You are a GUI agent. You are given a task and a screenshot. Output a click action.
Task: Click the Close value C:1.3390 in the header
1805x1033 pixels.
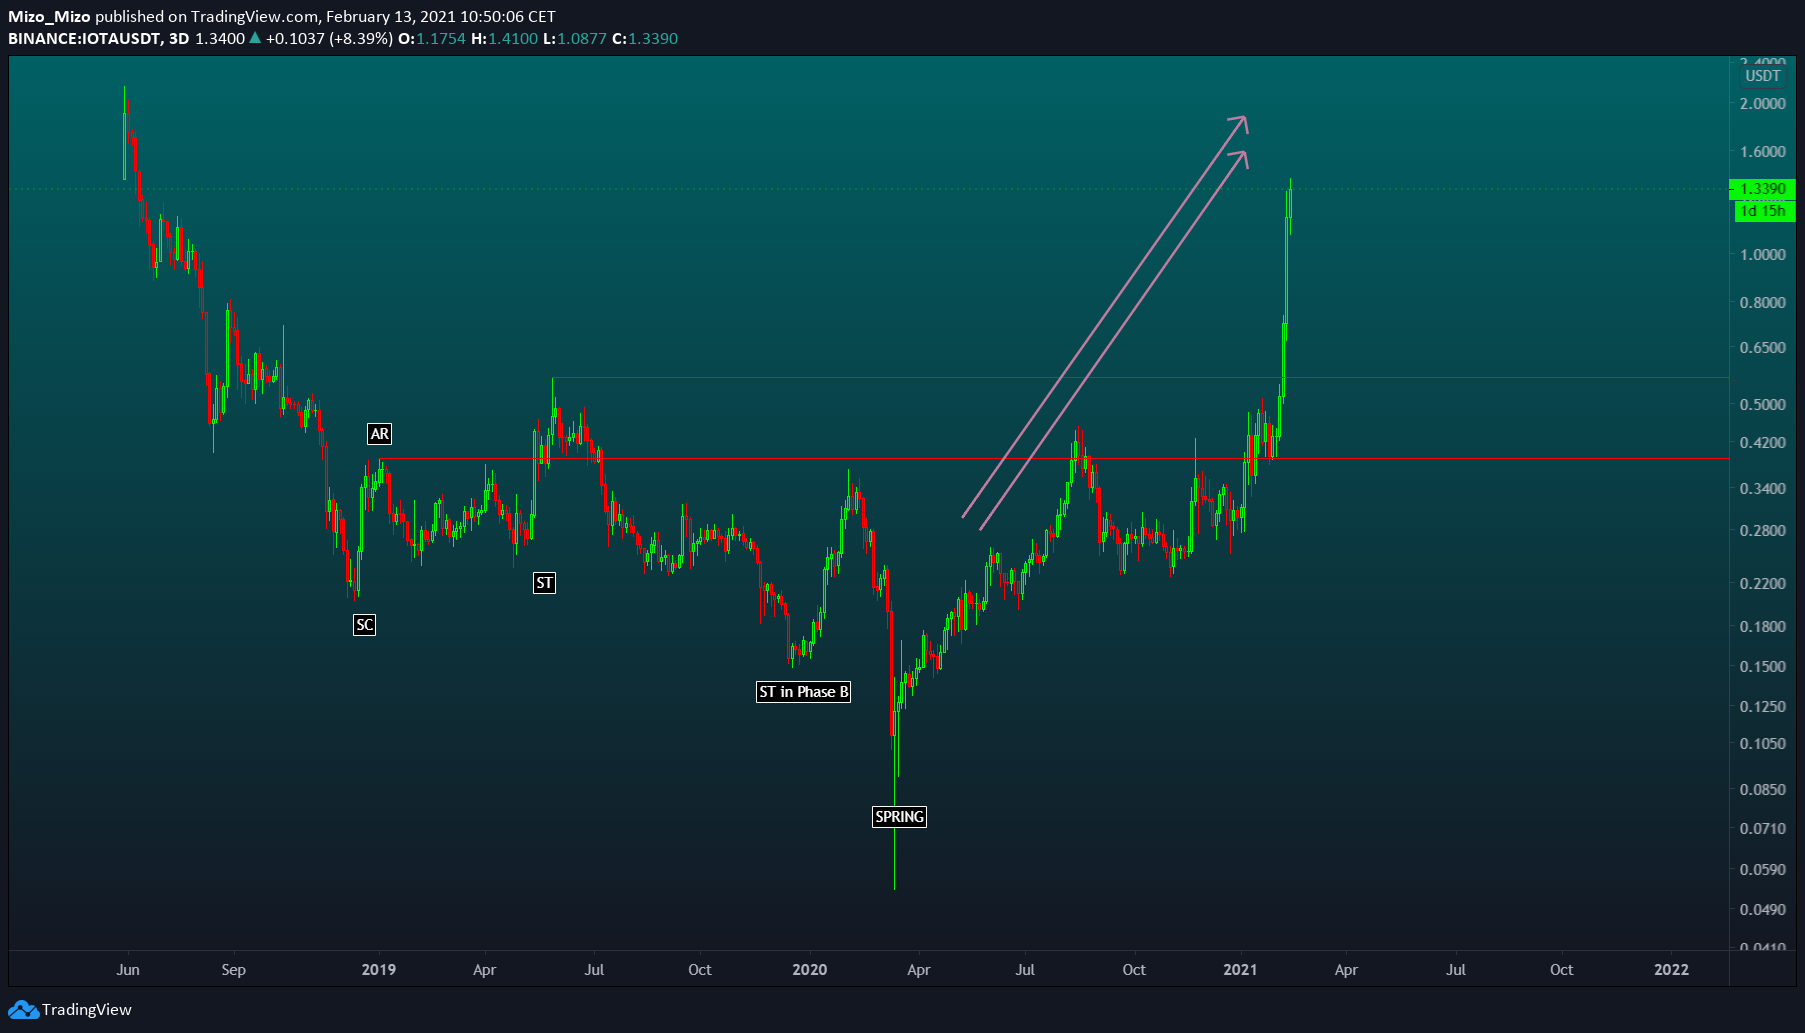(645, 39)
